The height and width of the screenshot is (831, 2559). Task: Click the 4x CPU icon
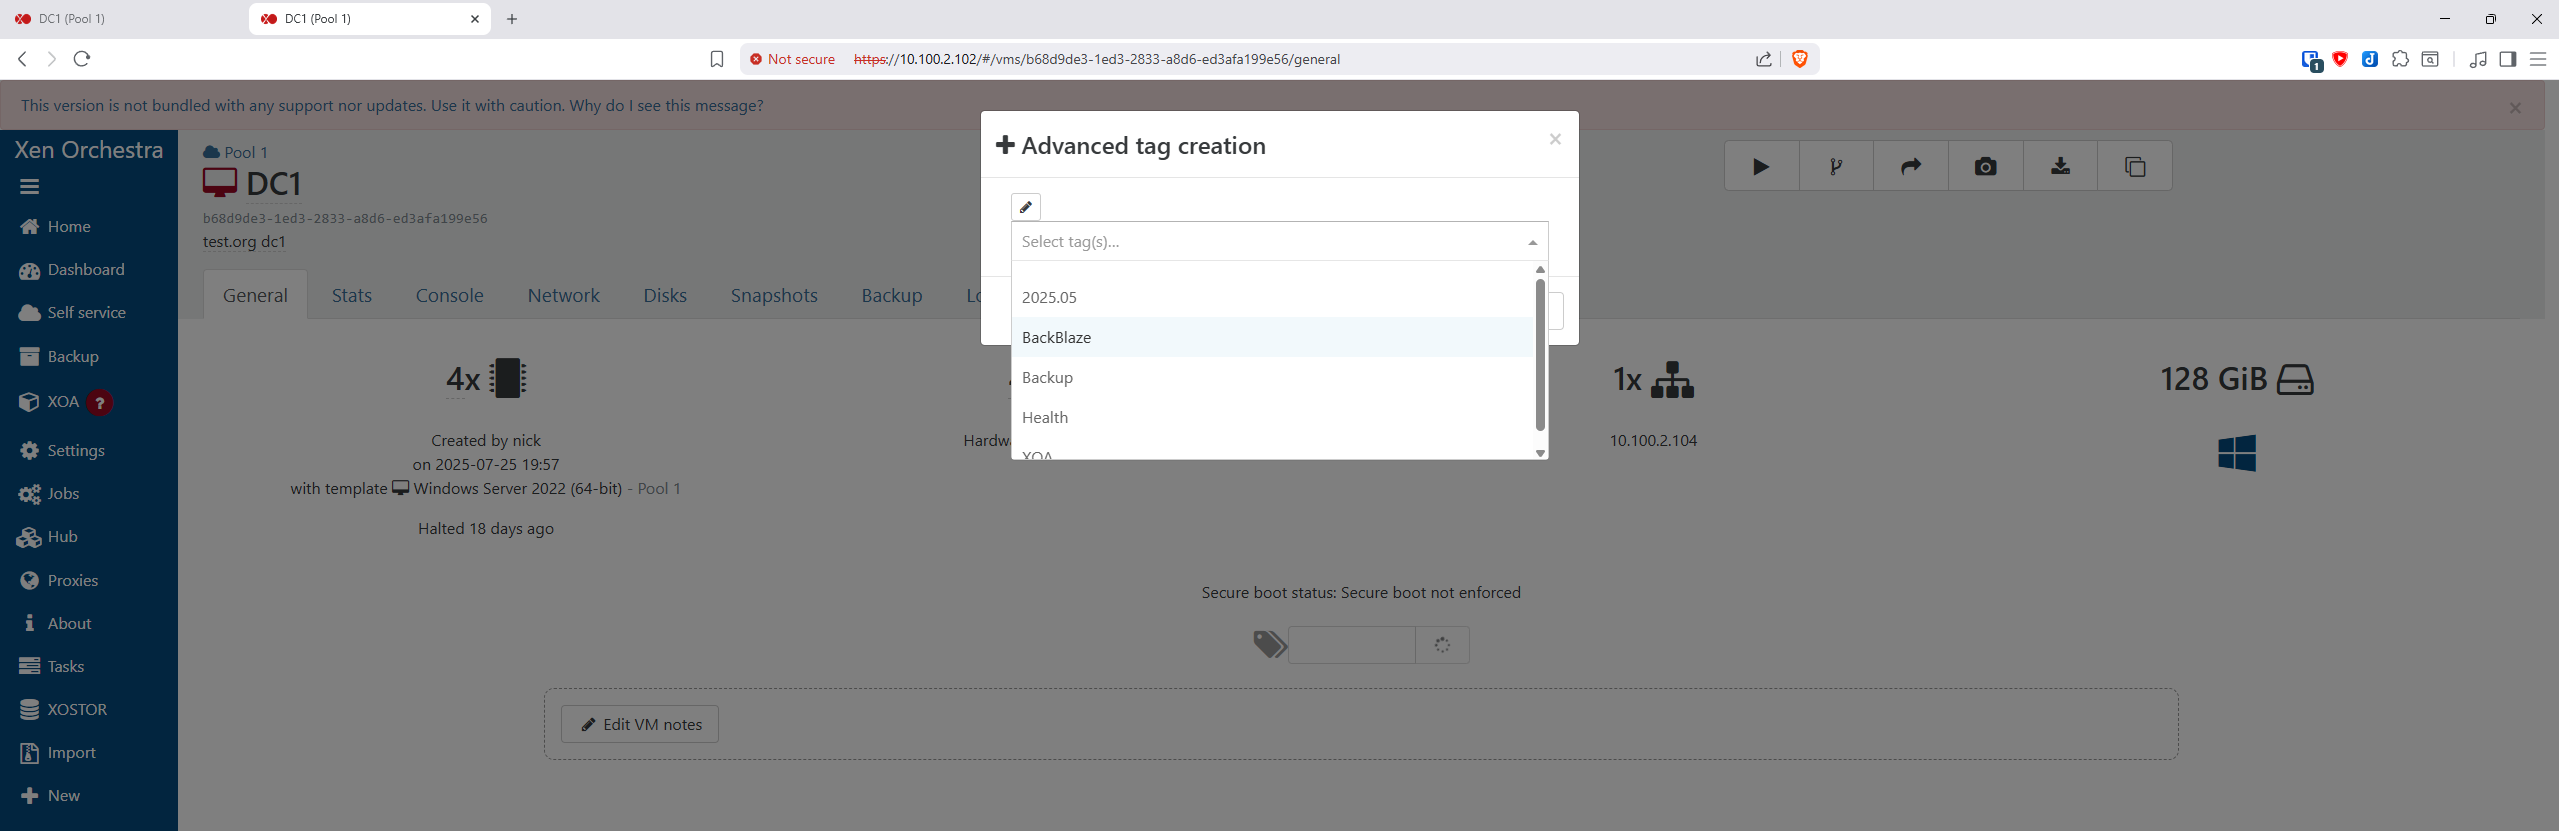tap(507, 379)
